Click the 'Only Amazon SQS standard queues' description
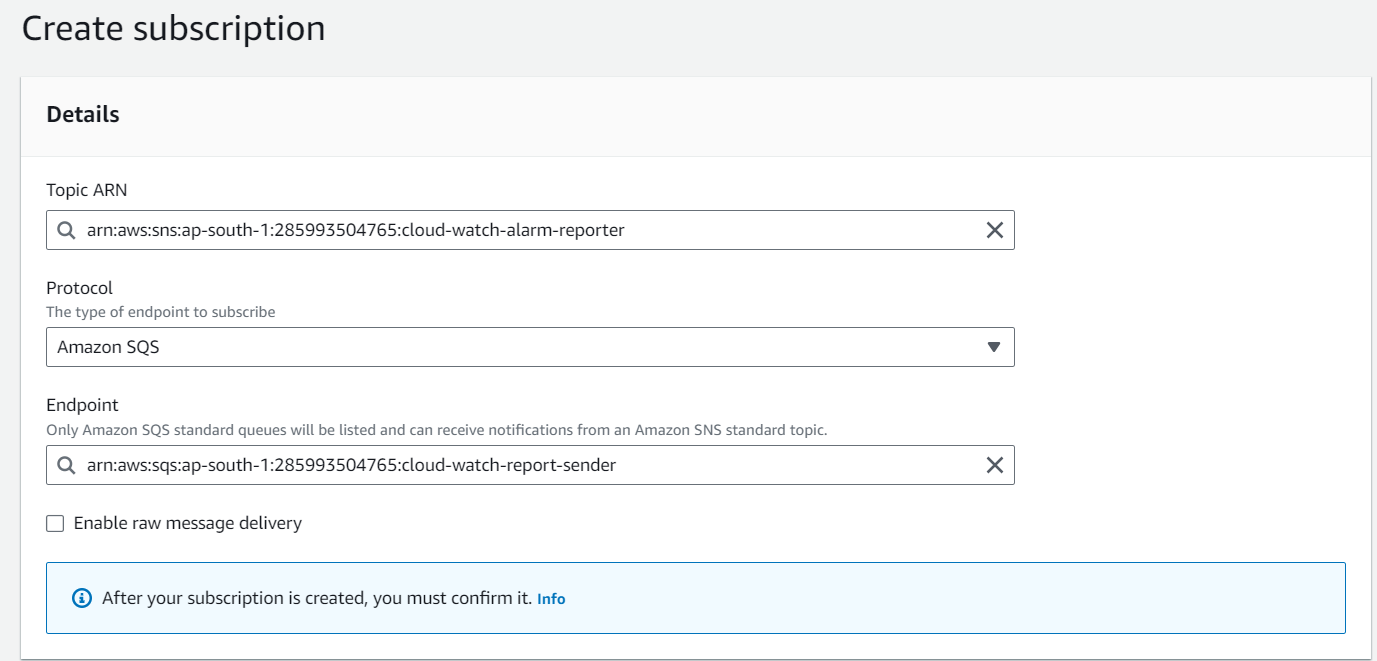This screenshot has height=661, width=1377. tap(437, 430)
